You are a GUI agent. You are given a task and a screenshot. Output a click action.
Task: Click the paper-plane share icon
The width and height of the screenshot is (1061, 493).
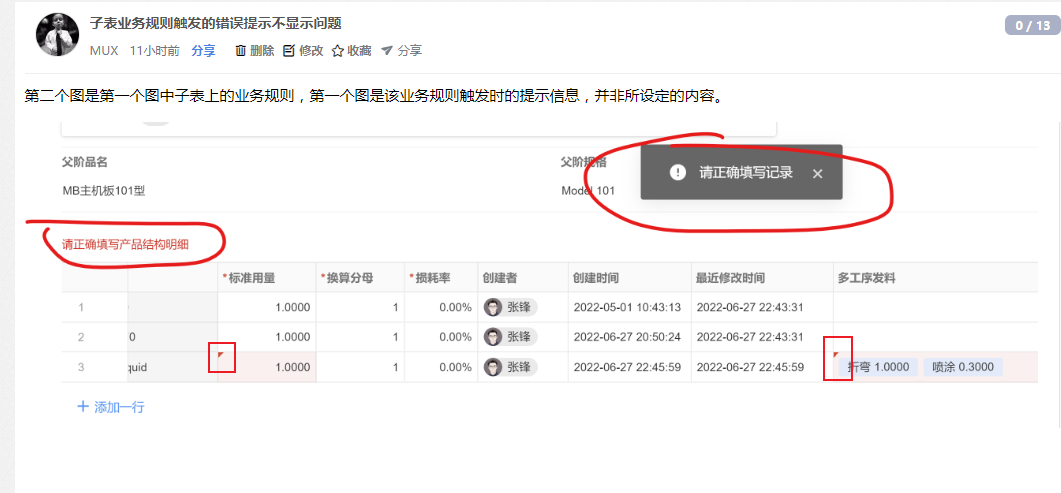pos(386,51)
